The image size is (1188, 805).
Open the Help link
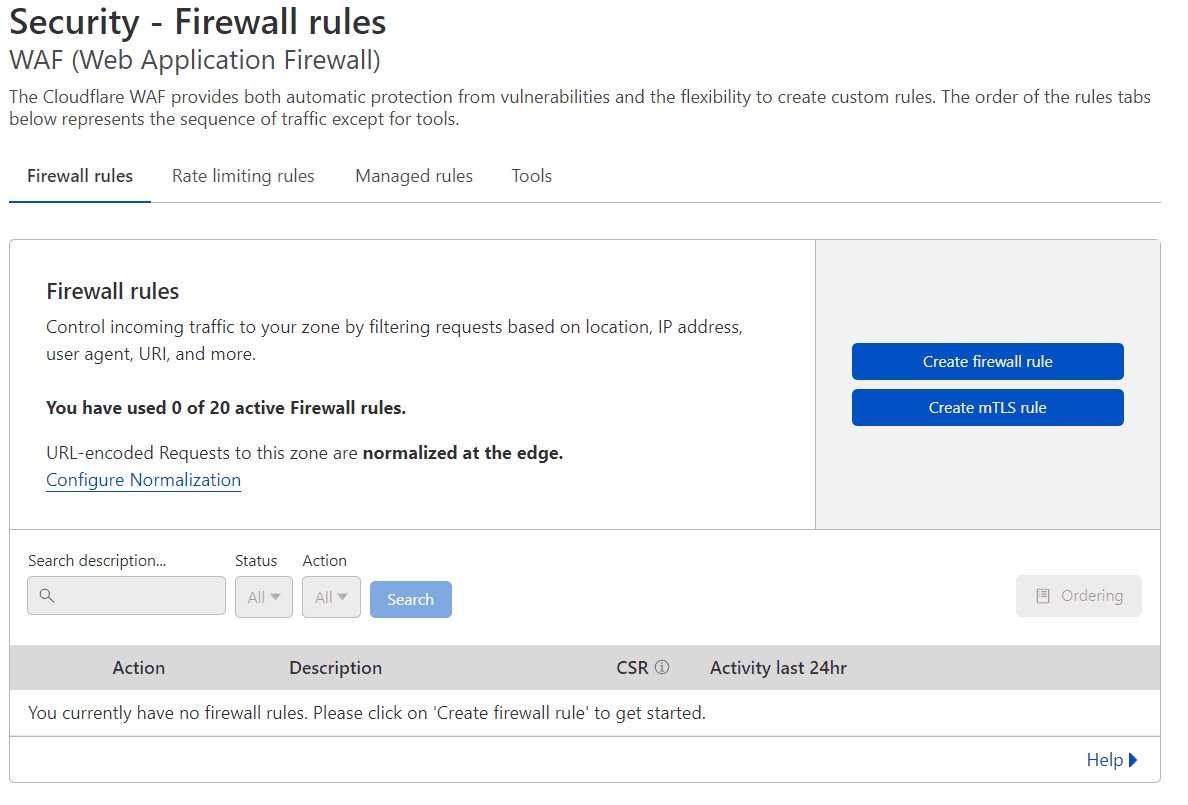tap(1111, 760)
